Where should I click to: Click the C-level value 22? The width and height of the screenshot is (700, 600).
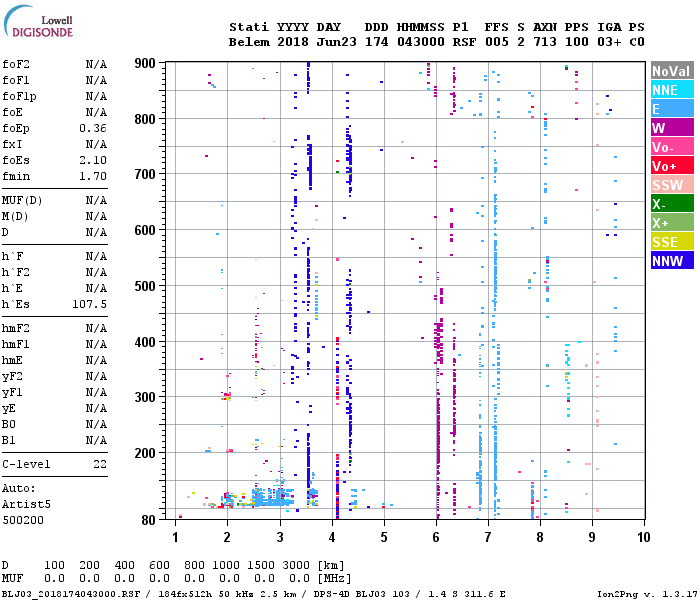(x=100, y=464)
